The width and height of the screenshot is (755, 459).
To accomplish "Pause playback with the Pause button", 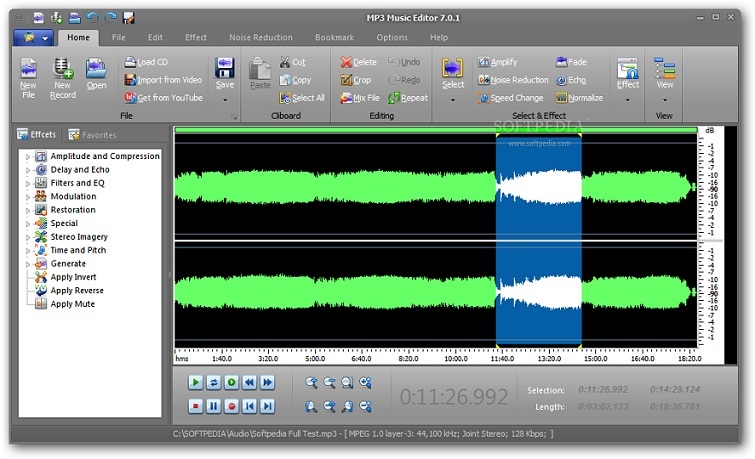I will 213,406.
